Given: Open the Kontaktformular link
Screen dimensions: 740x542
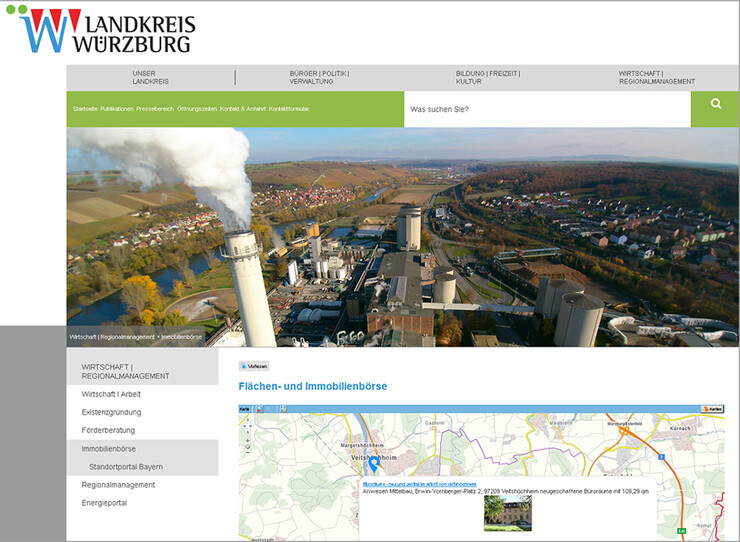Looking at the screenshot, I should coord(289,108).
